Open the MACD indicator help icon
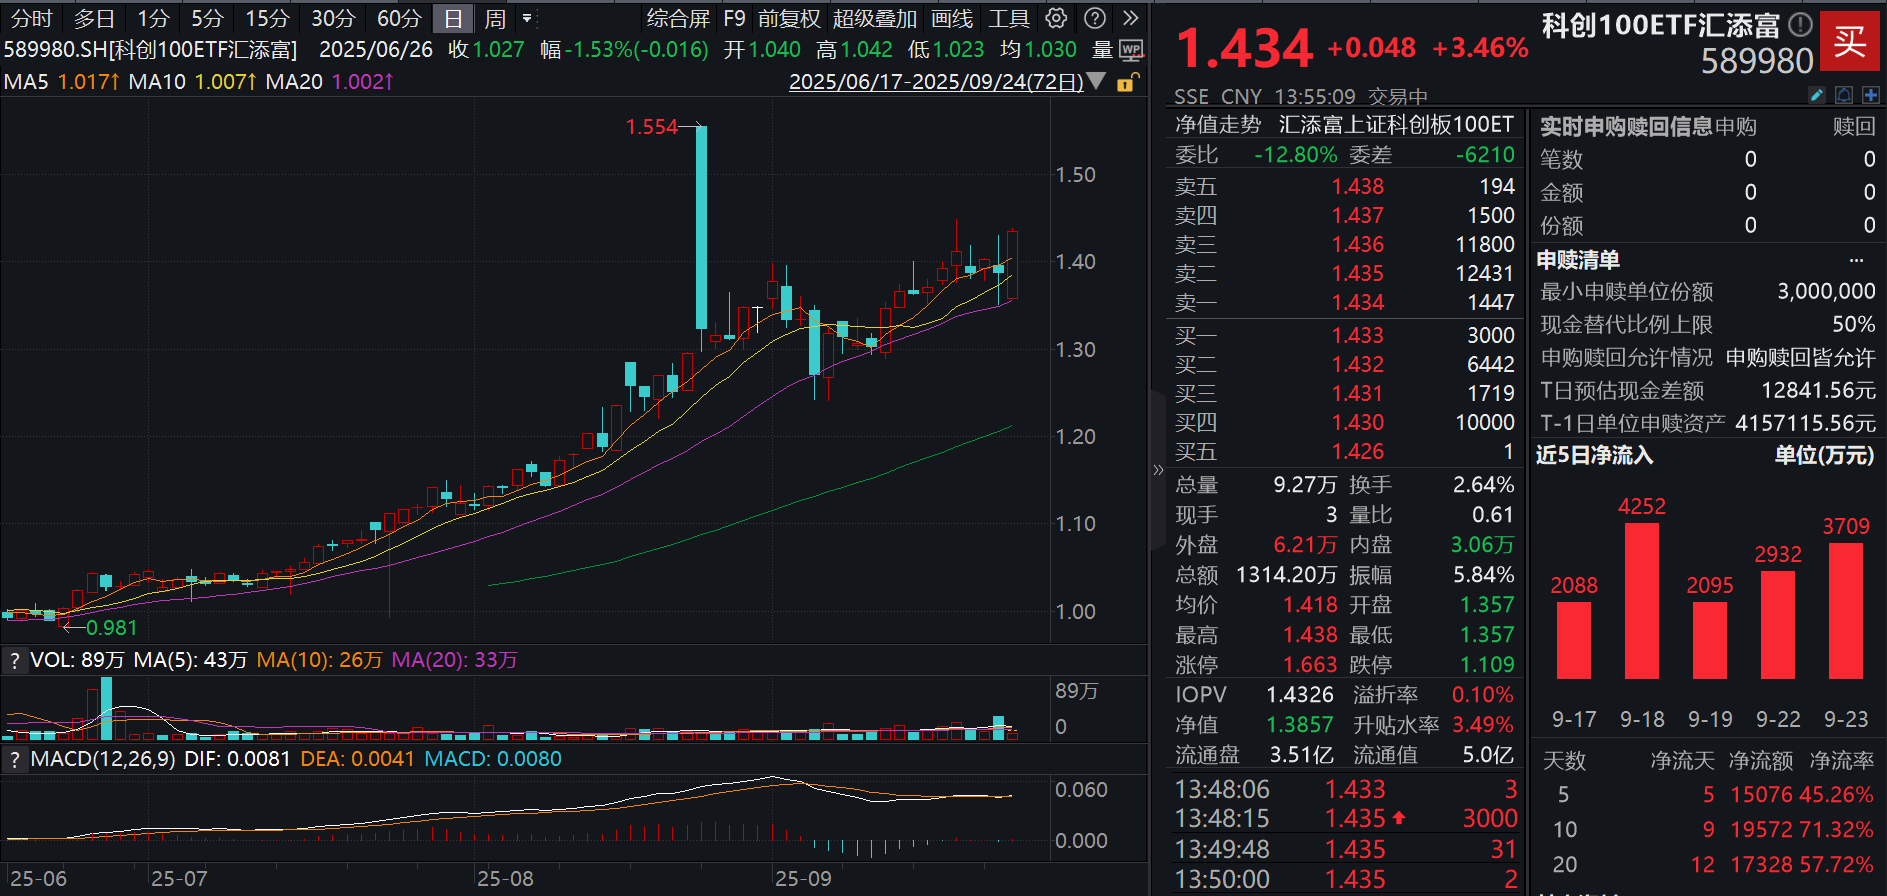The image size is (1887, 896). (x=14, y=759)
